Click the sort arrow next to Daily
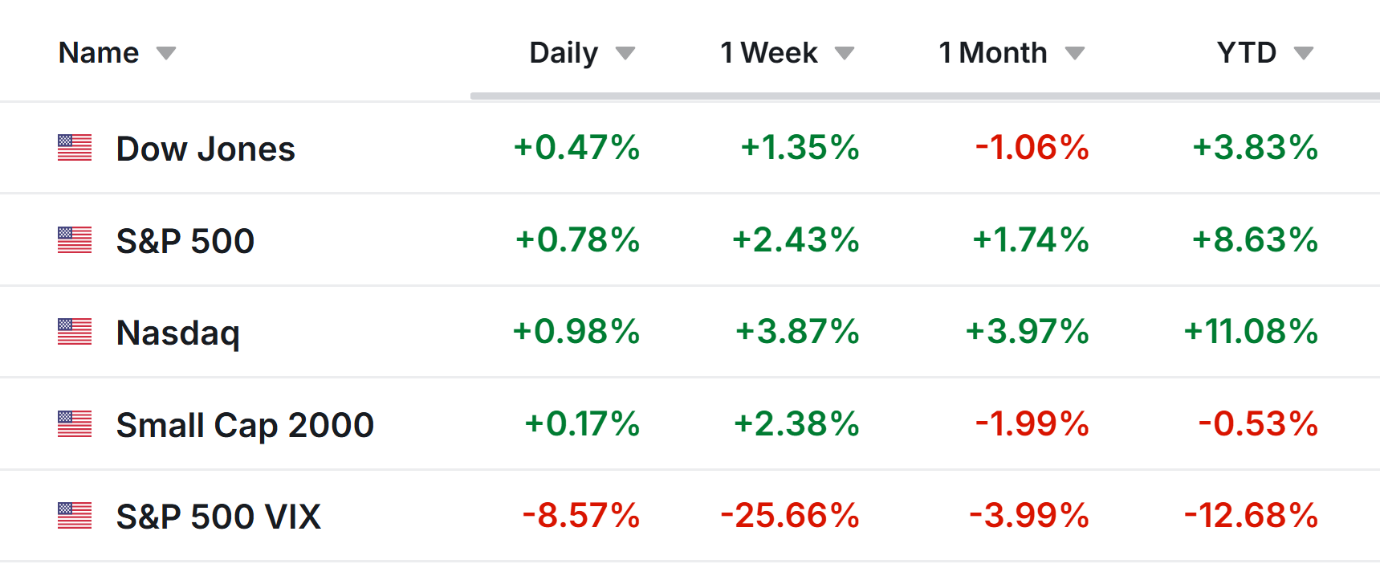The image size is (1380, 564). pos(625,53)
